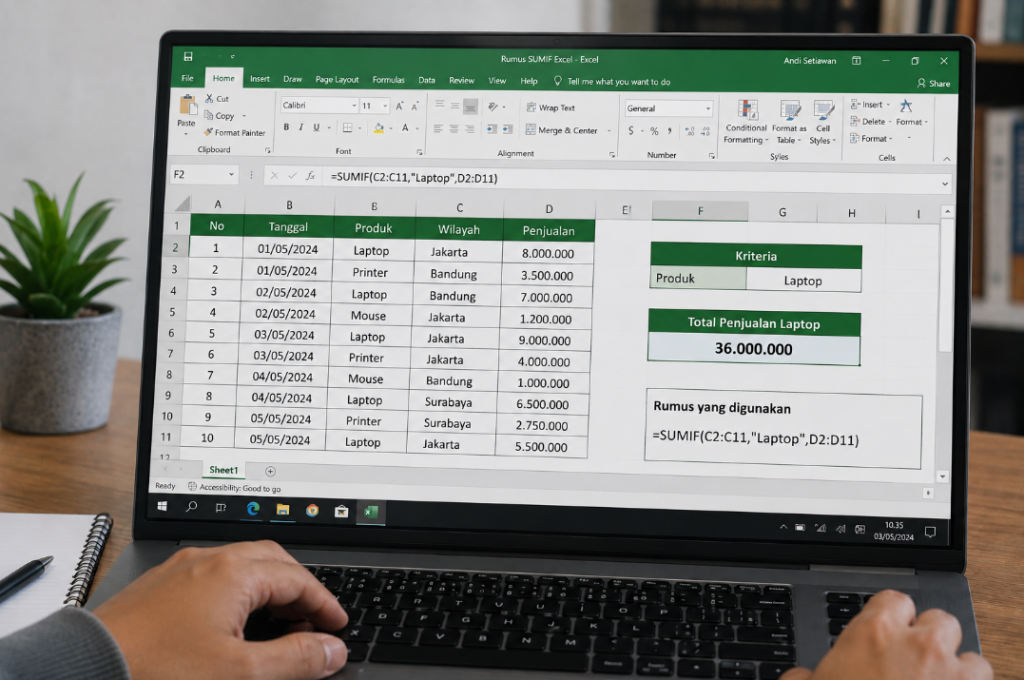Open File Explorer from the taskbar
This screenshot has width=1024, height=680.
283,510
